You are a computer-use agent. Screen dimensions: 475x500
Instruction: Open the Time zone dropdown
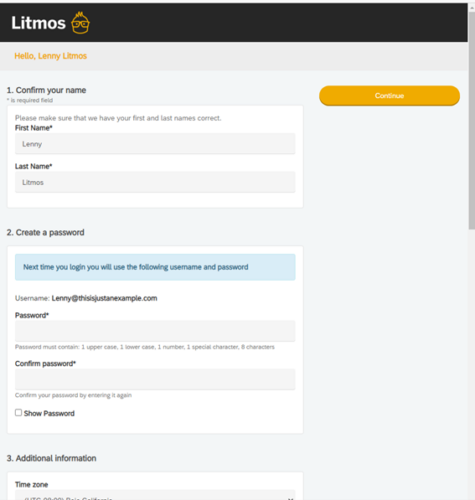pos(155,495)
